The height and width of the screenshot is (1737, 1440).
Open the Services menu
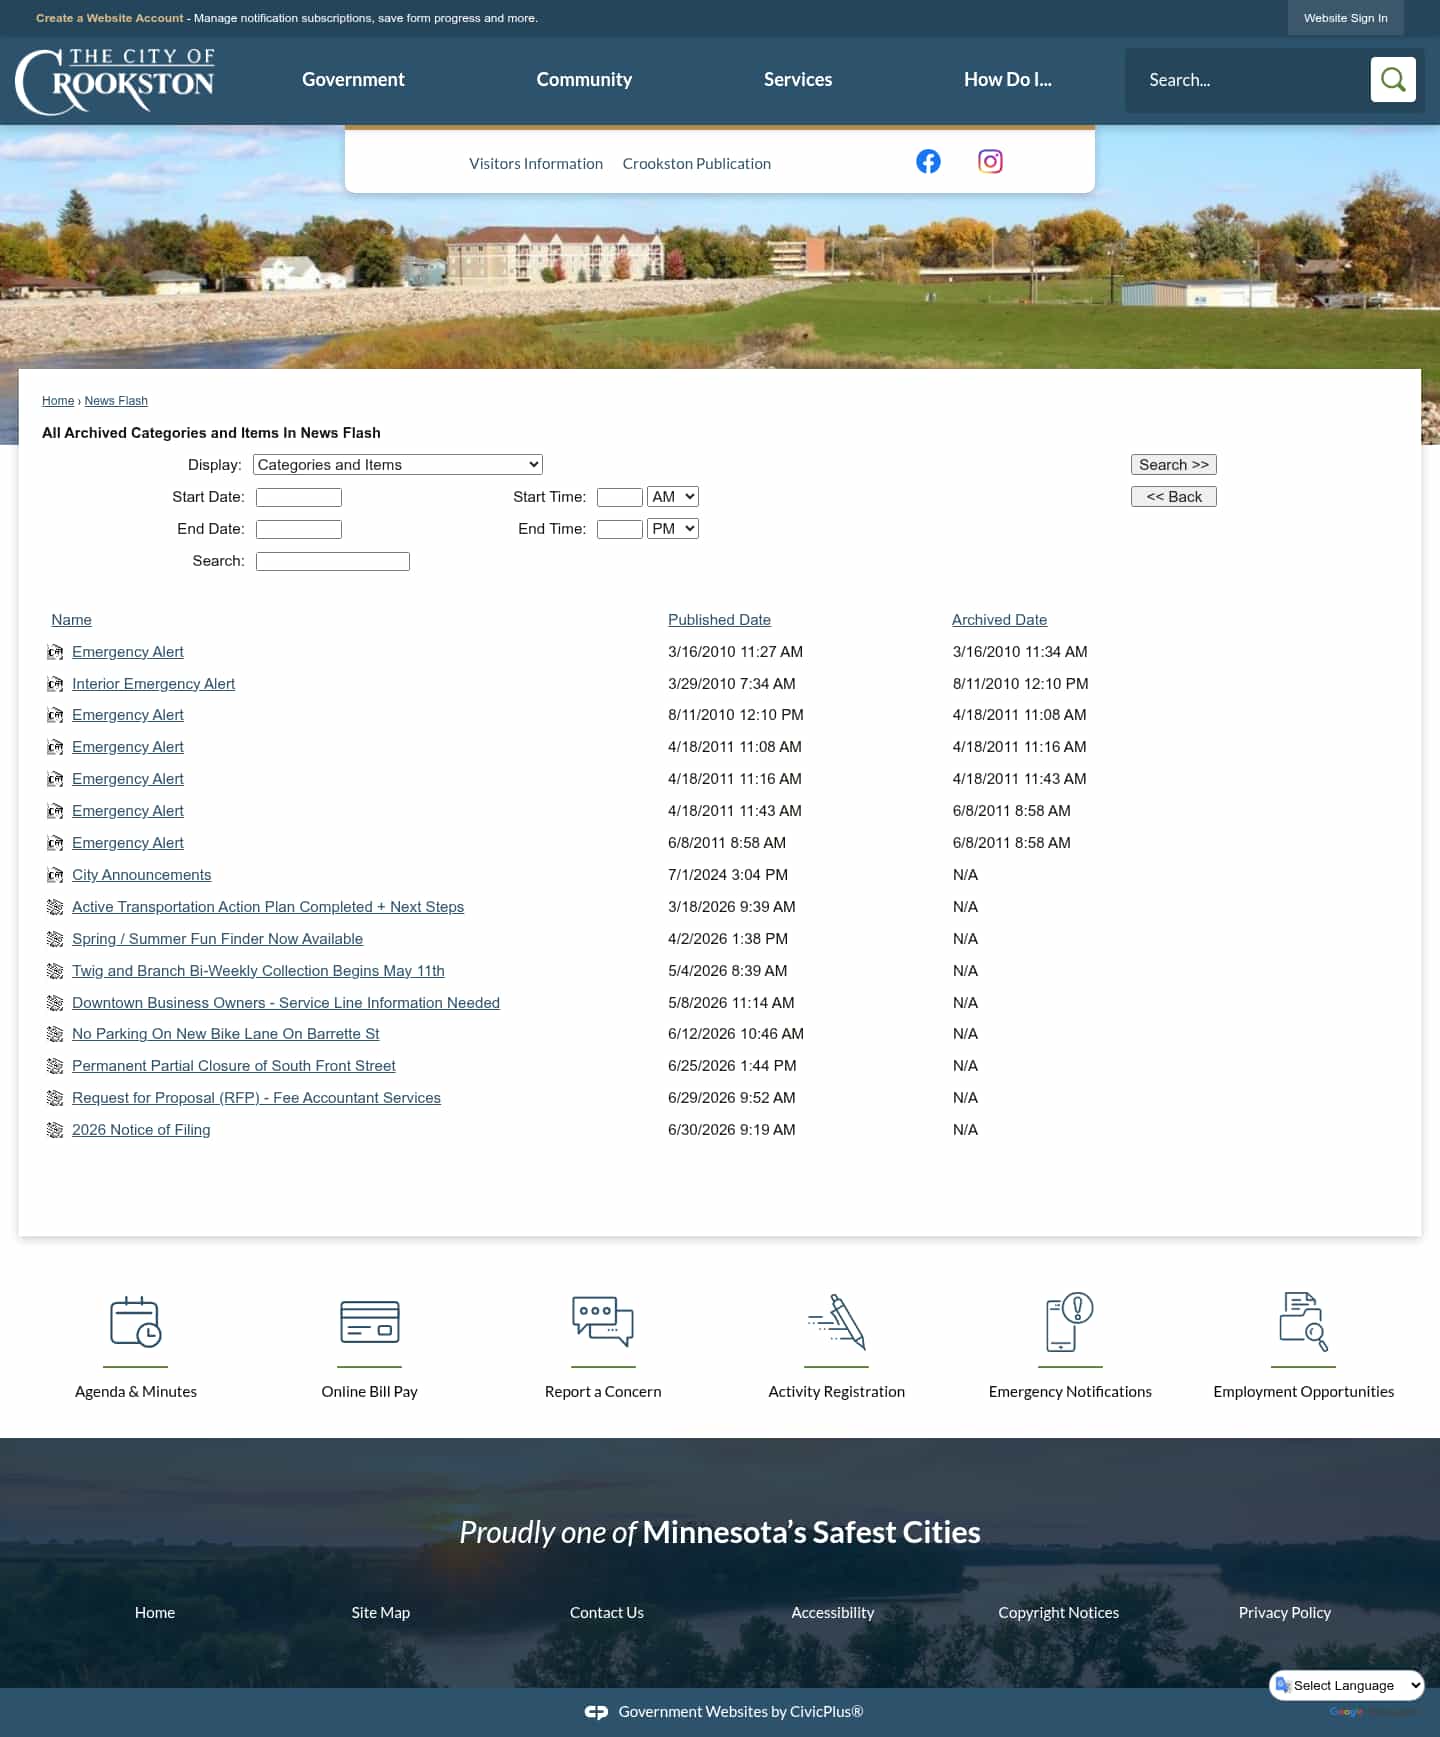798,79
